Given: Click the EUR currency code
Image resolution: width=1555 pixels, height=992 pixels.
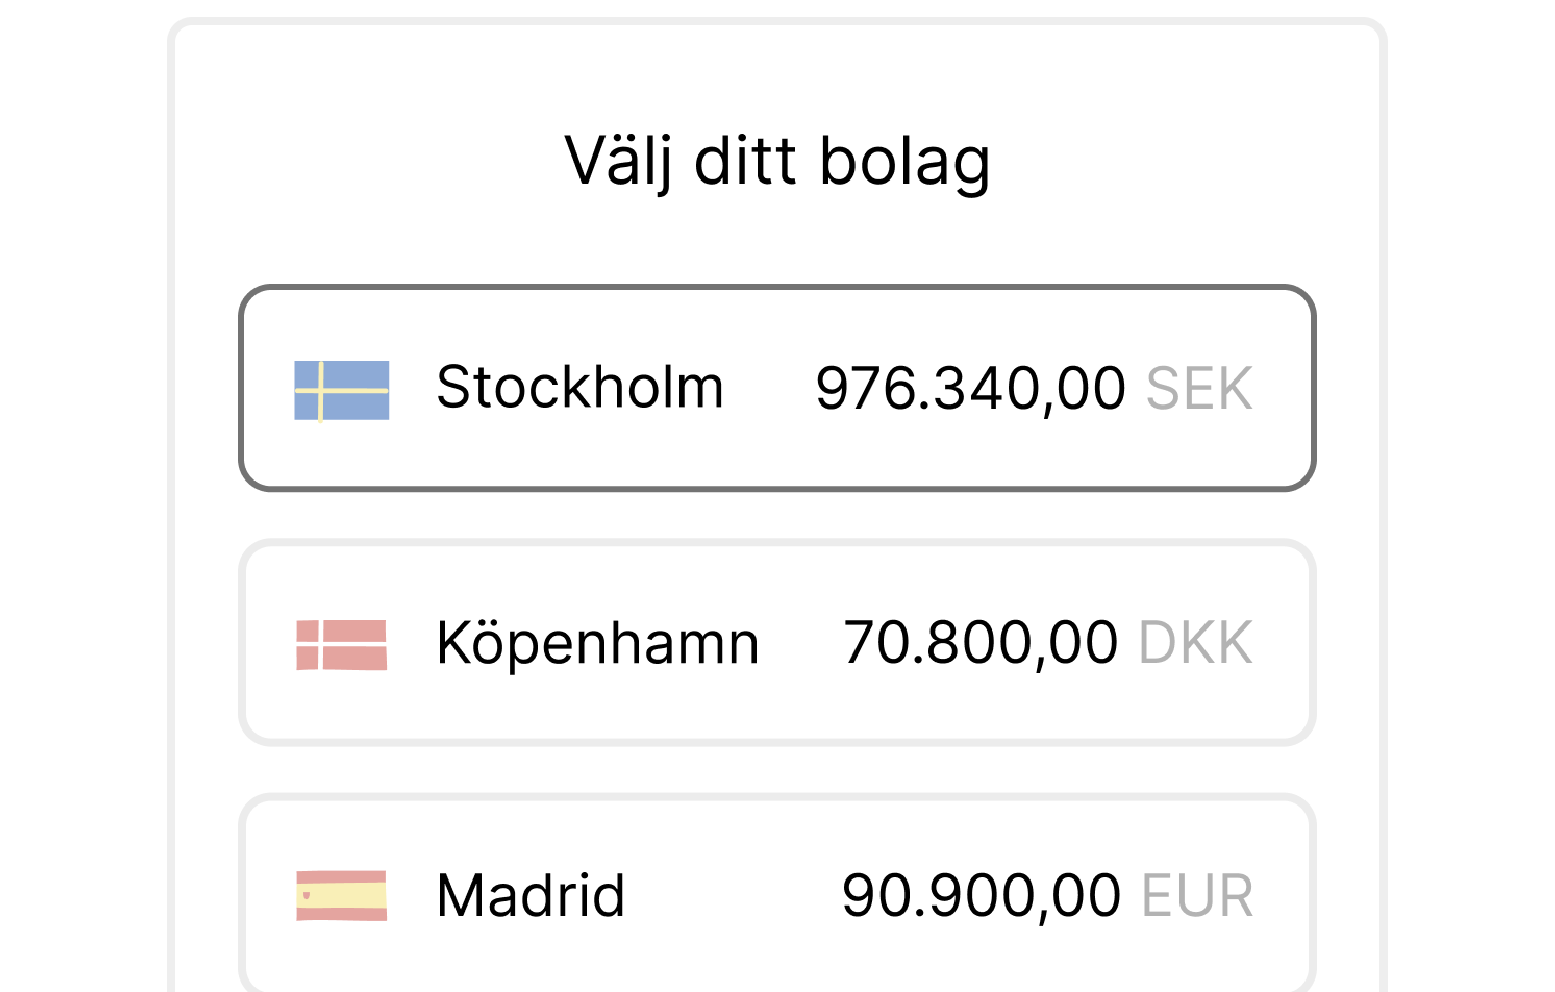Looking at the screenshot, I should [1197, 896].
